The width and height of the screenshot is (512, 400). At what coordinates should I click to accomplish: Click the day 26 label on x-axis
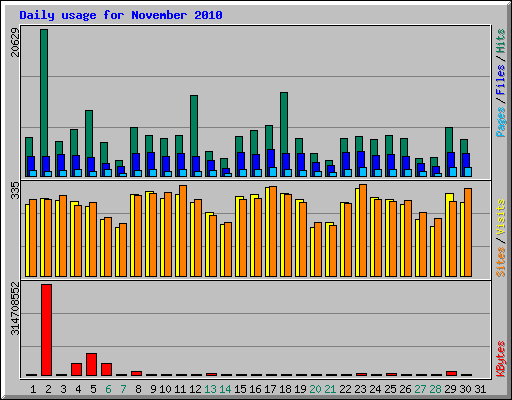click(x=405, y=389)
